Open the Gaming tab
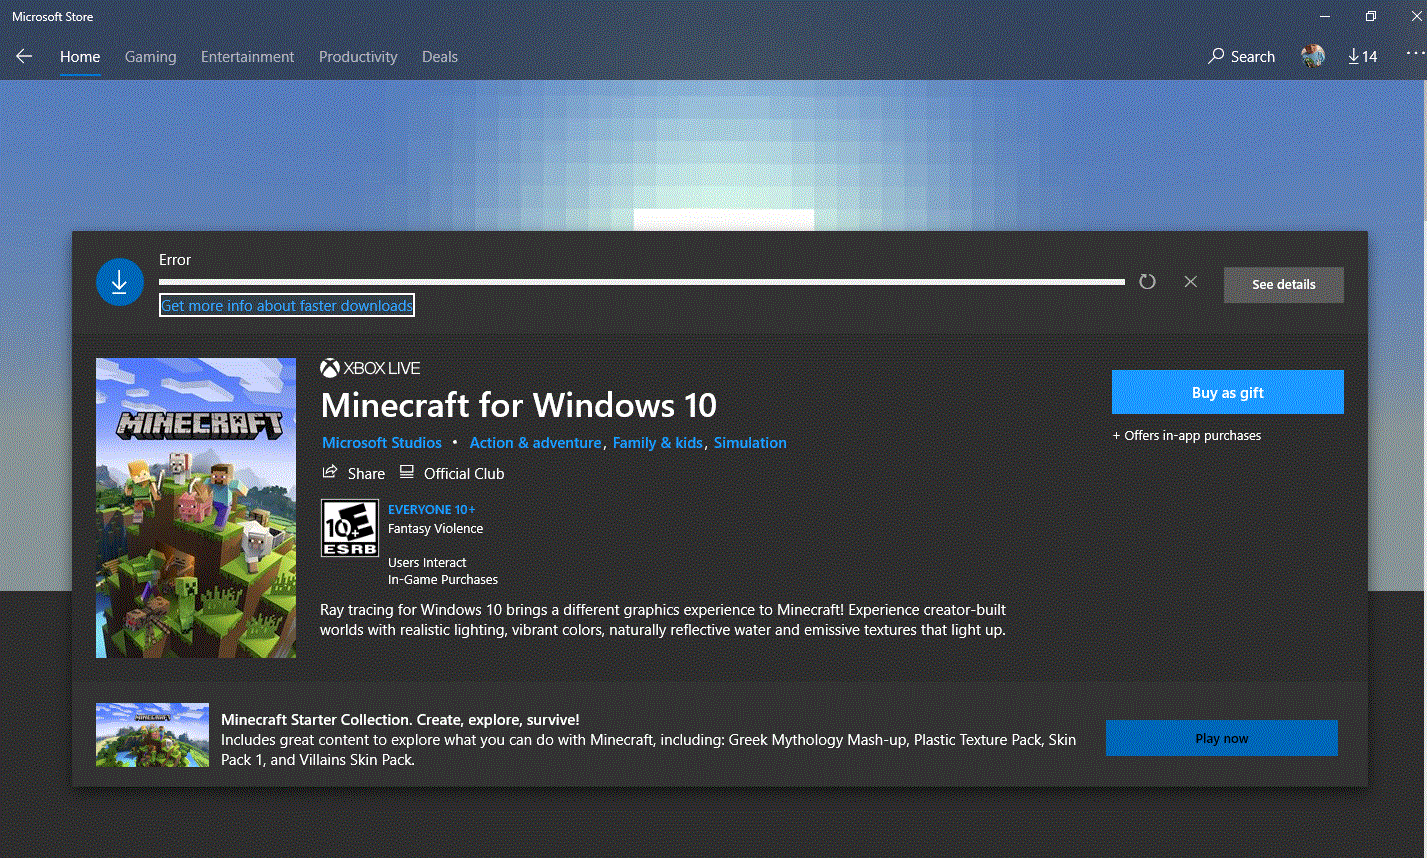This screenshot has width=1427, height=858. click(151, 57)
